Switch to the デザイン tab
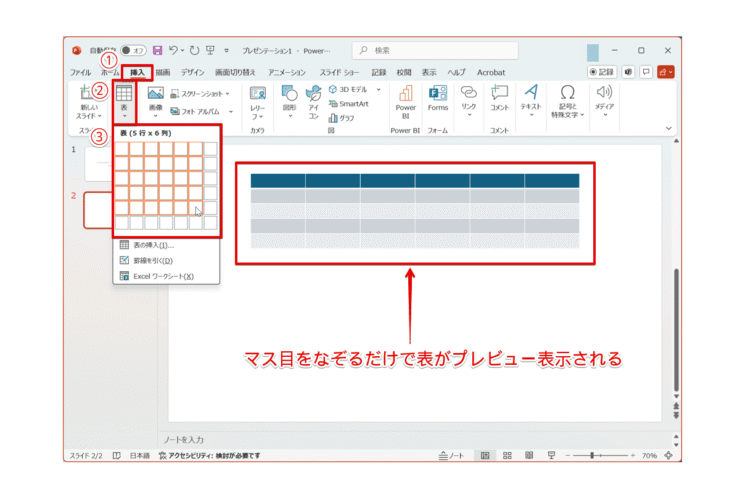 [x=193, y=72]
